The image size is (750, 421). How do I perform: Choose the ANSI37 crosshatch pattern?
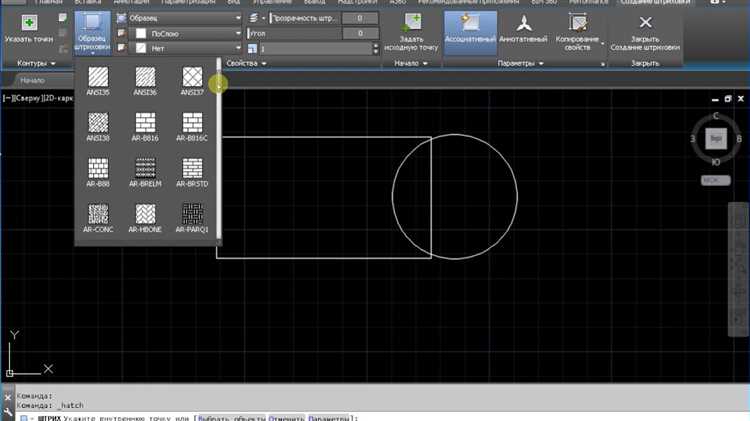pyautogui.click(x=191, y=78)
